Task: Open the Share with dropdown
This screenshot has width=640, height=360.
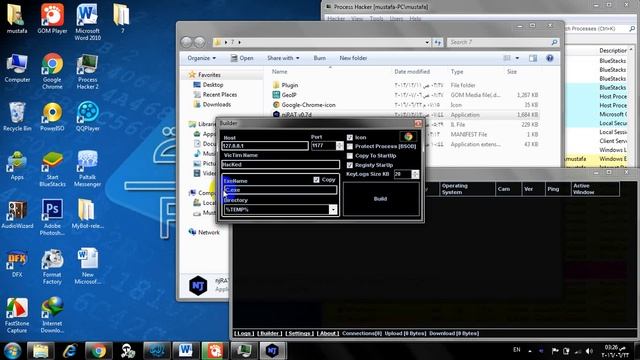Action: 283,58
